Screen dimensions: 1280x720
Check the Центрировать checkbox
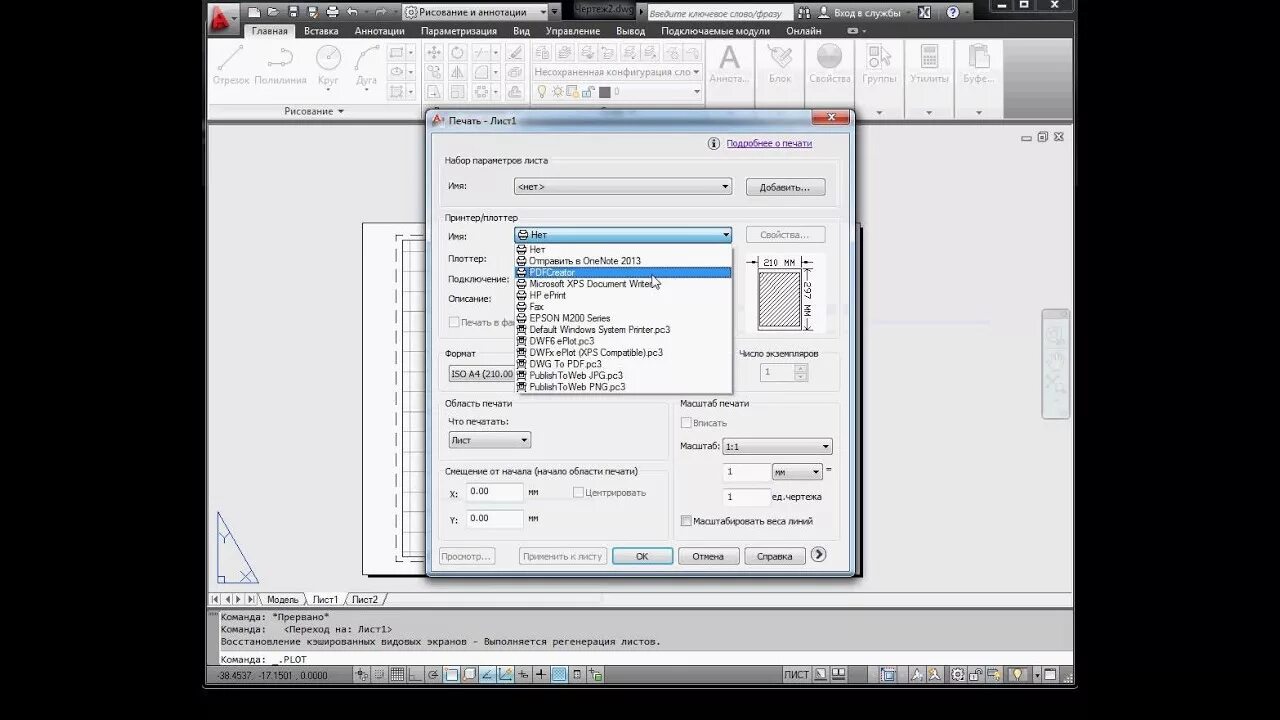(x=578, y=492)
